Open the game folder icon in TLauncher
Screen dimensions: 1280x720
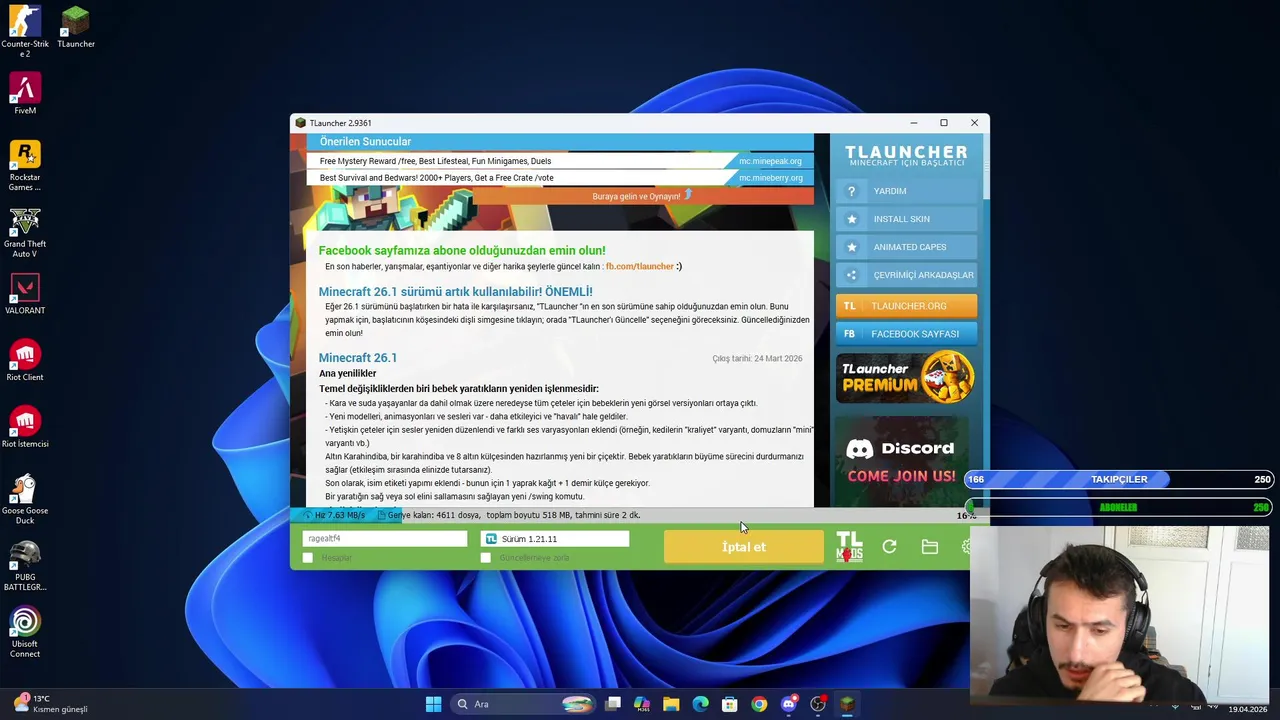click(930, 547)
